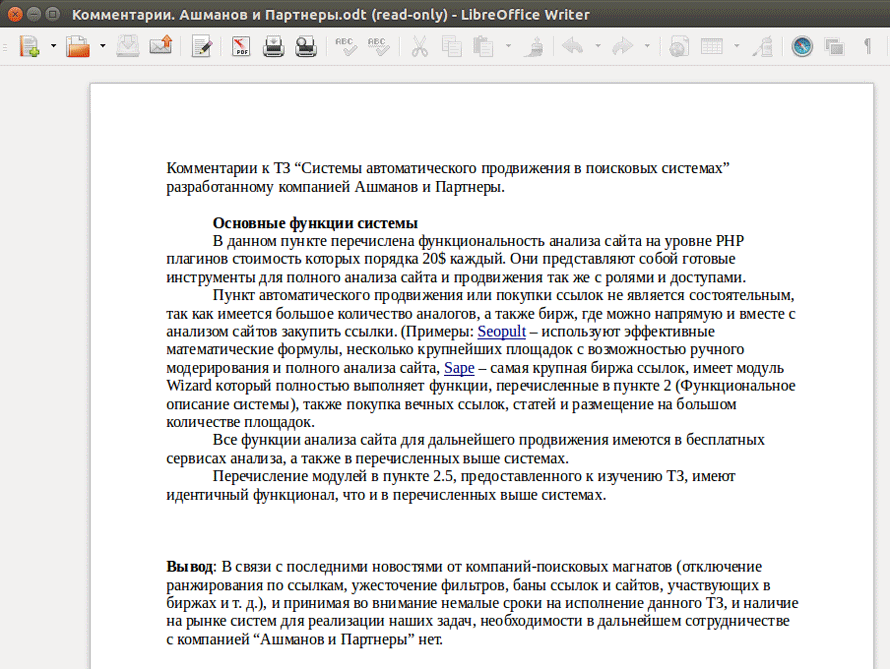Toggle automatic spell checking
The width and height of the screenshot is (890, 669).
(x=378, y=46)
